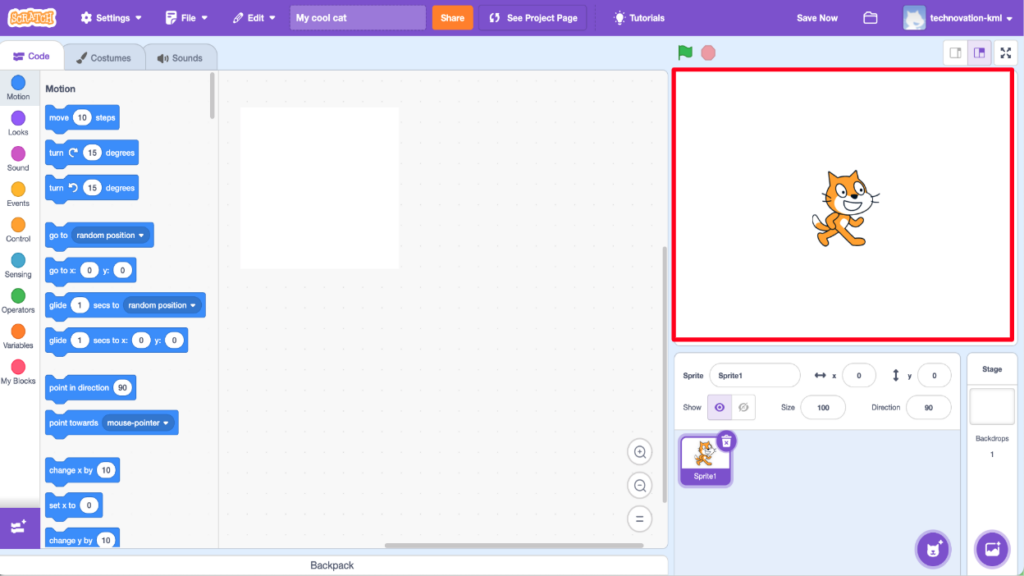The image size is (1024, 576).
Task: Start project with green flag
Action: pyautogui.click(x=685, y=52)
